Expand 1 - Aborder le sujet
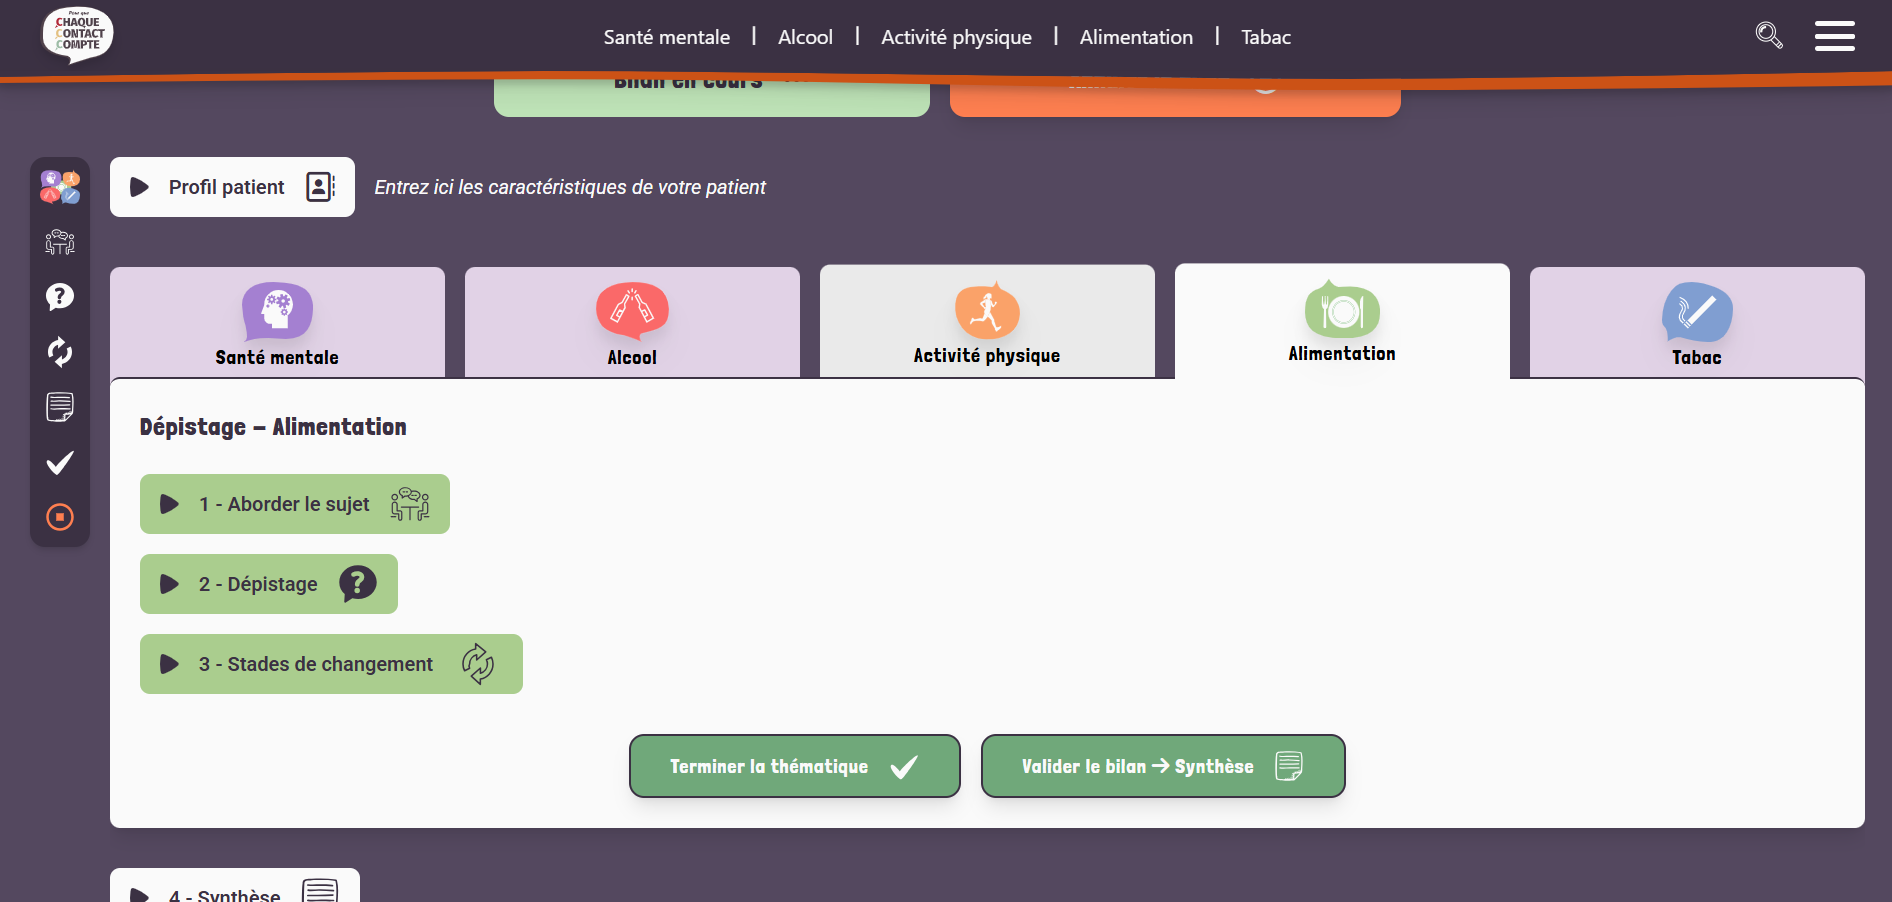 click(x=295, y=504)
